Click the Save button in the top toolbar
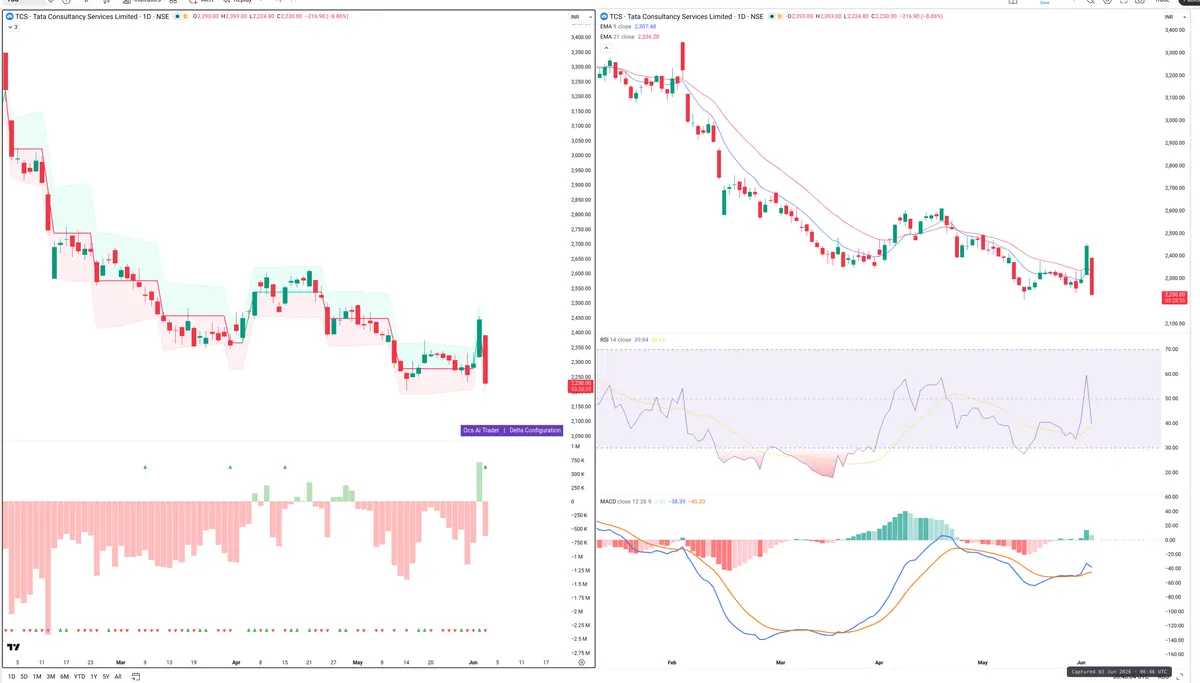Viewport: 1200px width, 683px height. coord(1045,3)
